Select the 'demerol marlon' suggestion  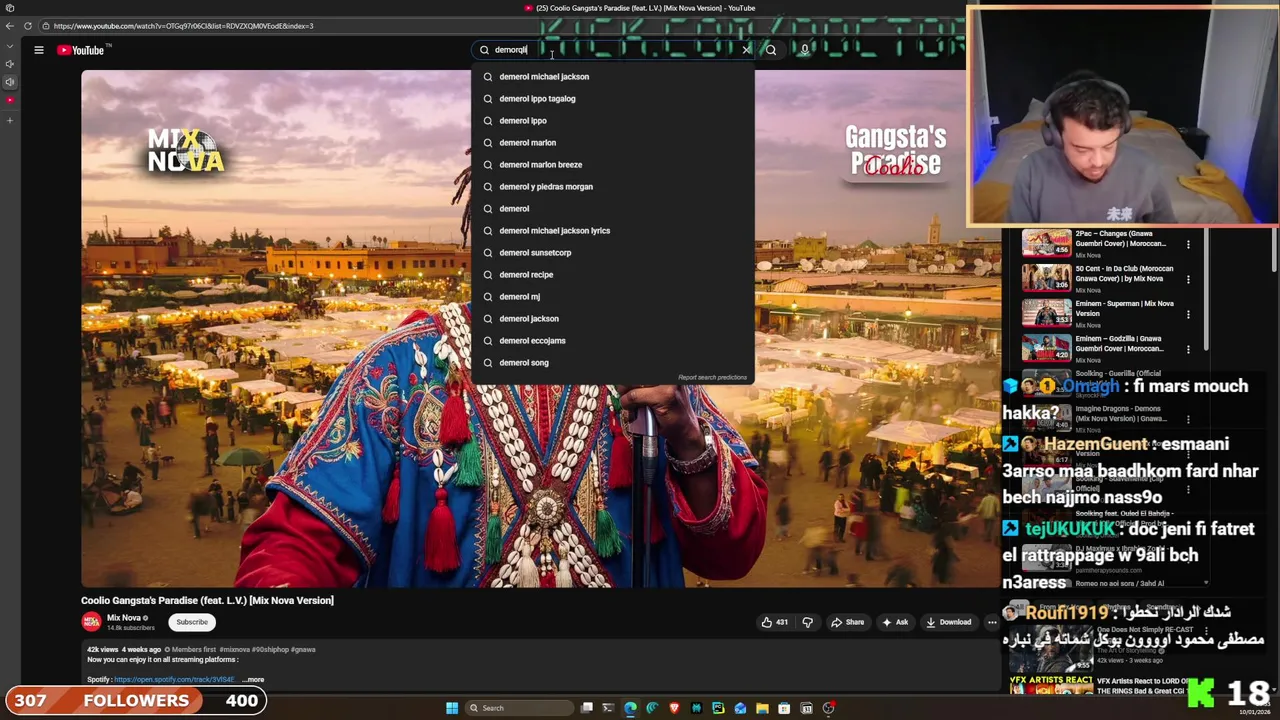coord(613,143)
